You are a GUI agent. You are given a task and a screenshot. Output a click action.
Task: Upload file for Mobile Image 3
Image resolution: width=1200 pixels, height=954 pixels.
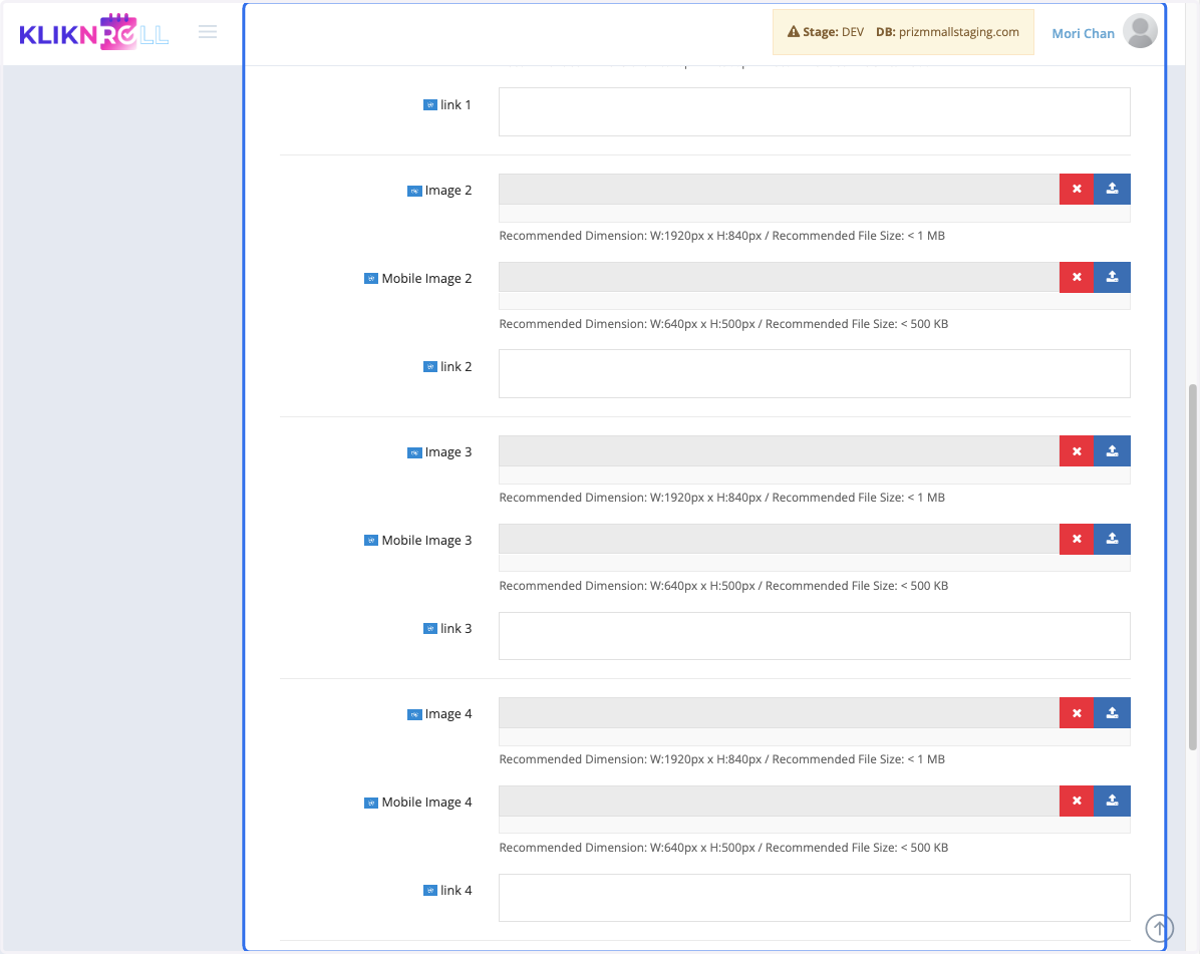[1112, 539]
